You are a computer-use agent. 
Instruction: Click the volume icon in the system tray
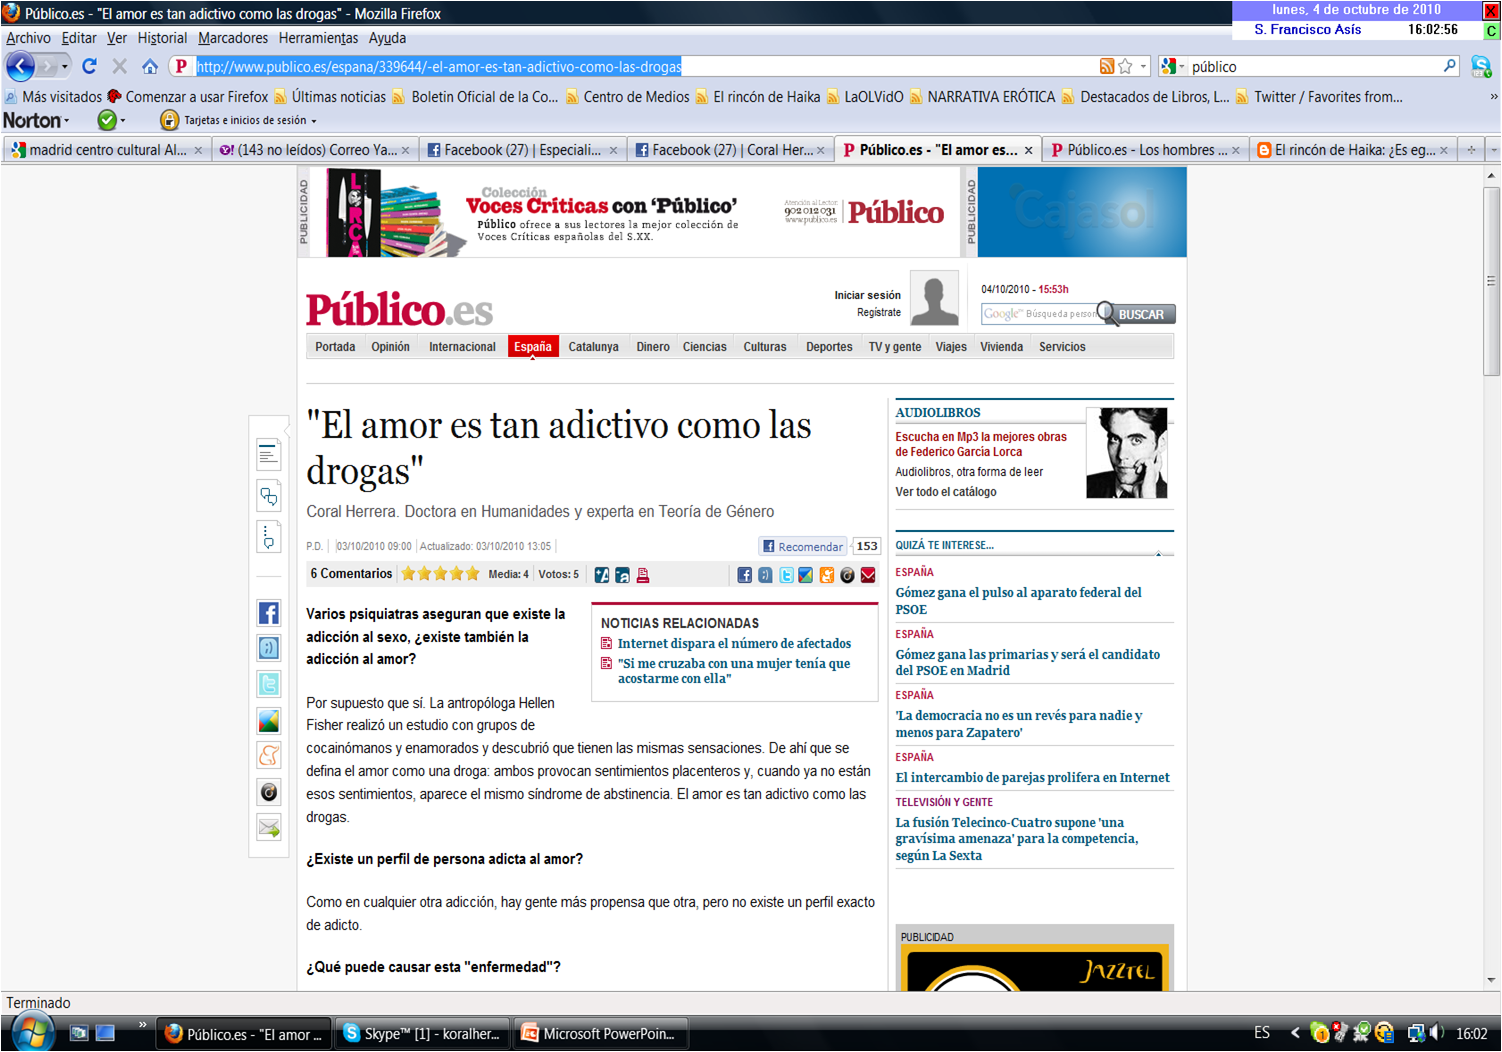coord(1436,1033)
